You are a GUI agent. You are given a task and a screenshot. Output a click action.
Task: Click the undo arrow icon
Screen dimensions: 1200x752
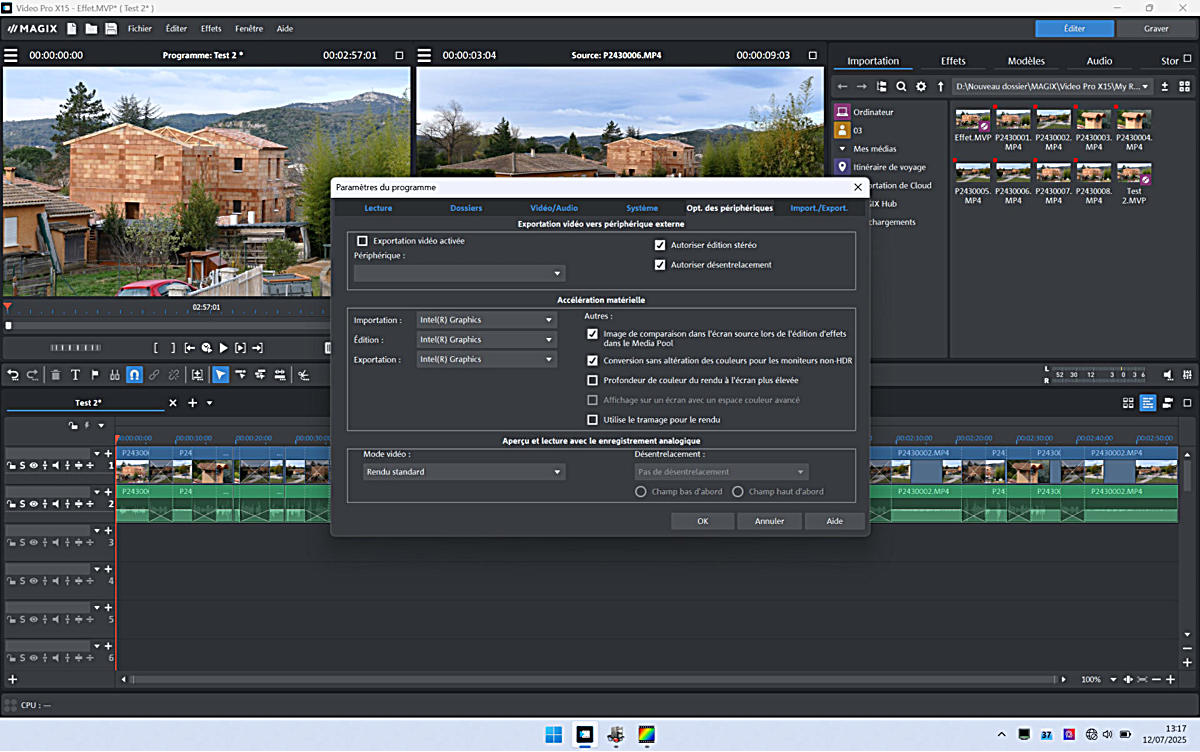(x=13, y=375)
